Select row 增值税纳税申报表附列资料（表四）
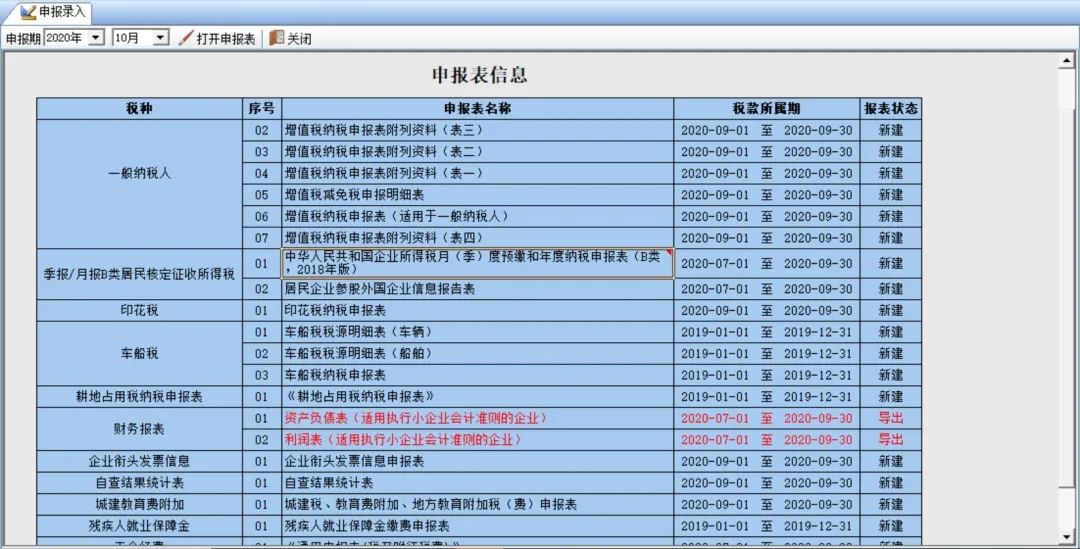 pyautogui.click(x=477, y=238)
